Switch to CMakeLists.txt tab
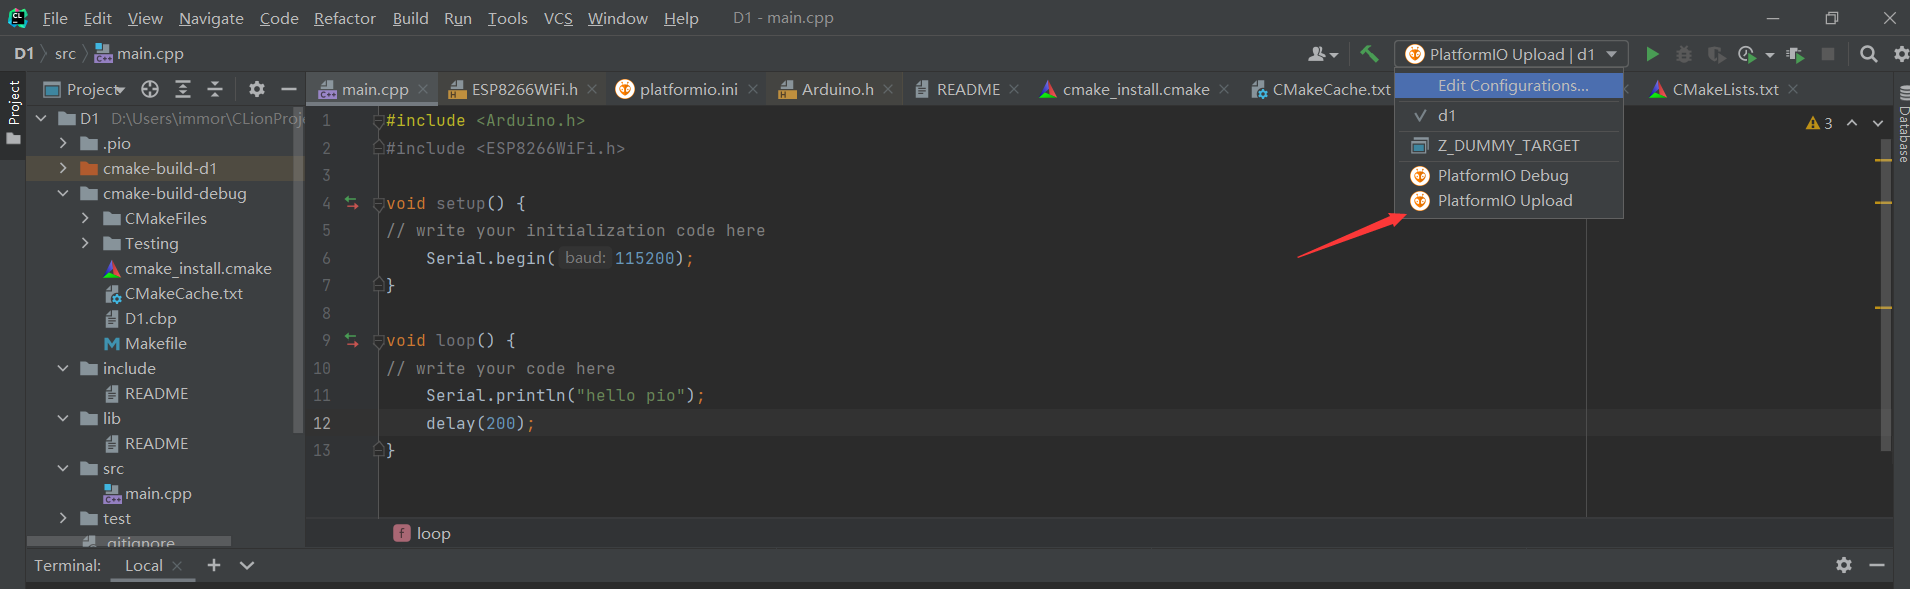 click(1725, 89)
